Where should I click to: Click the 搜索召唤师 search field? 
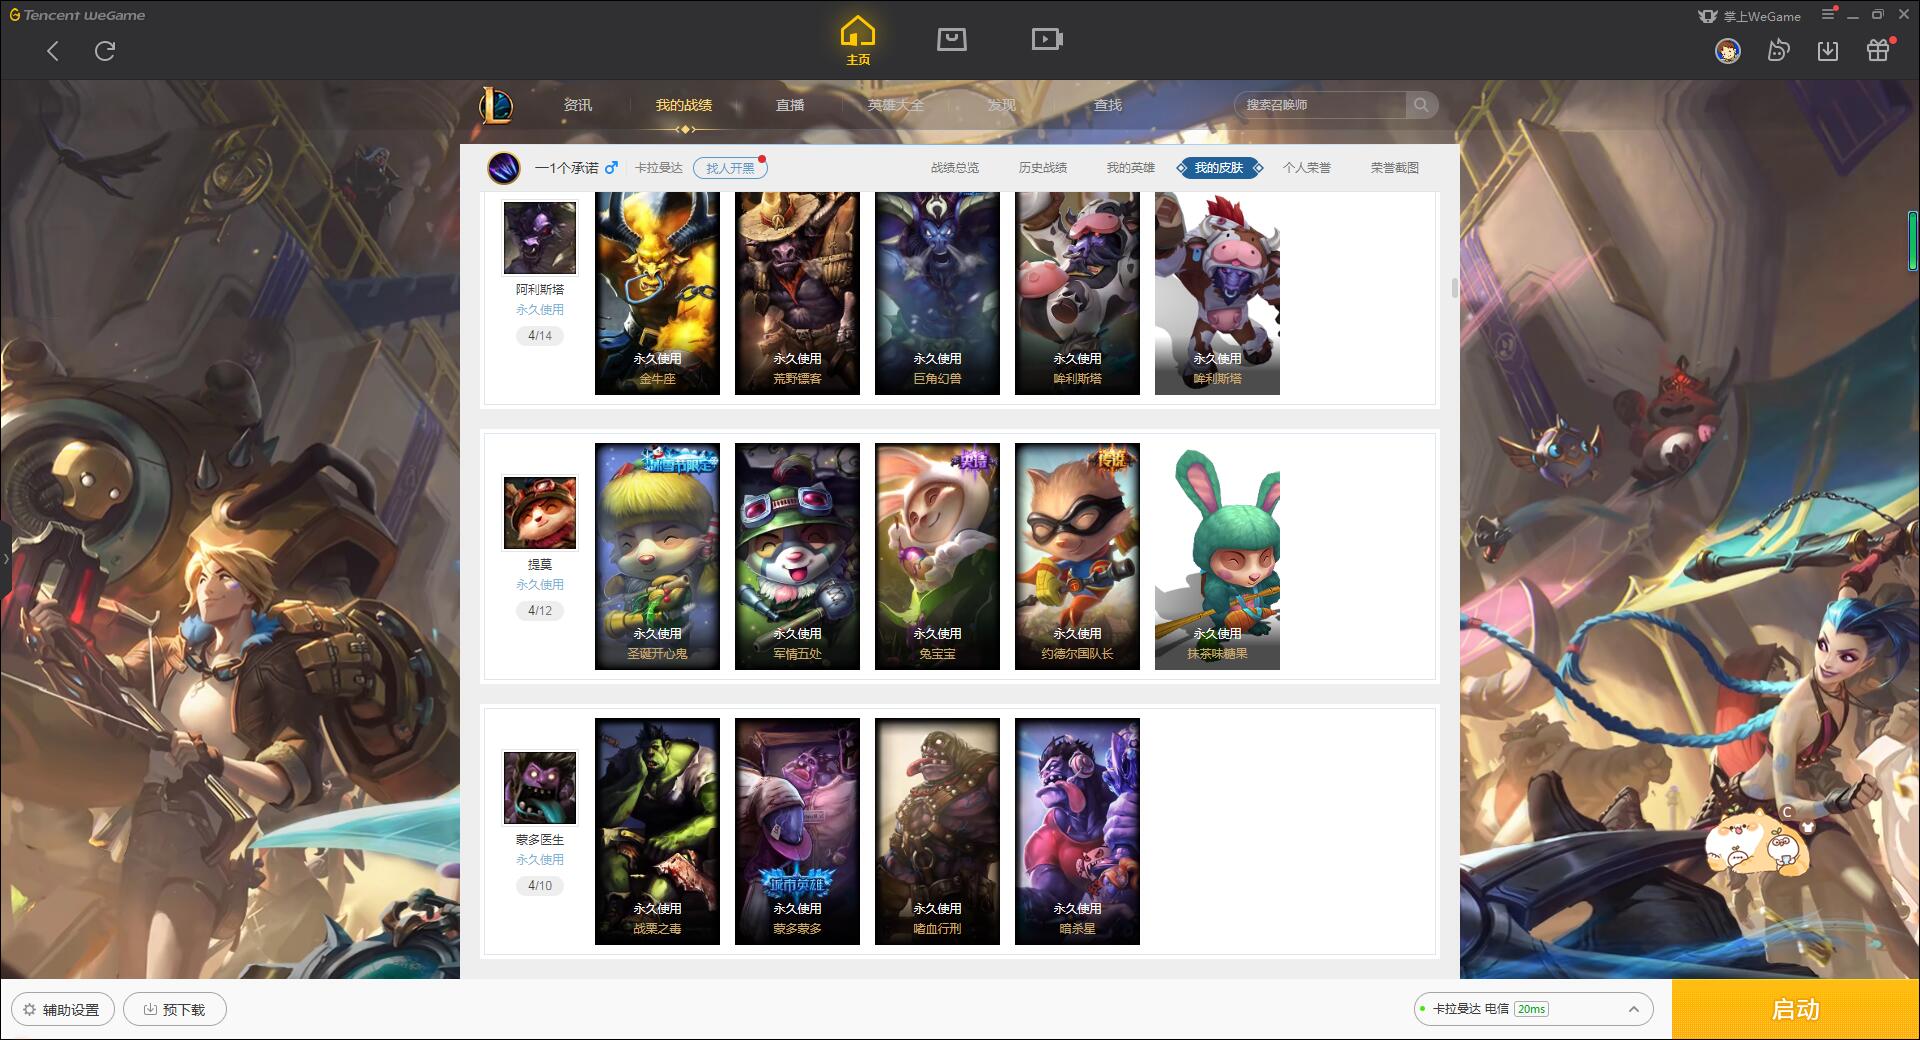(1320, 105)
